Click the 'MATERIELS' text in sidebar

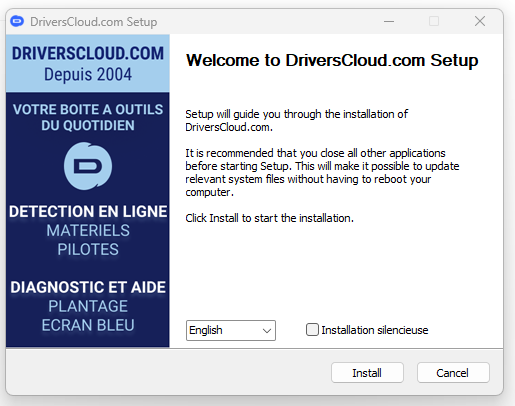tap(88, 231)
